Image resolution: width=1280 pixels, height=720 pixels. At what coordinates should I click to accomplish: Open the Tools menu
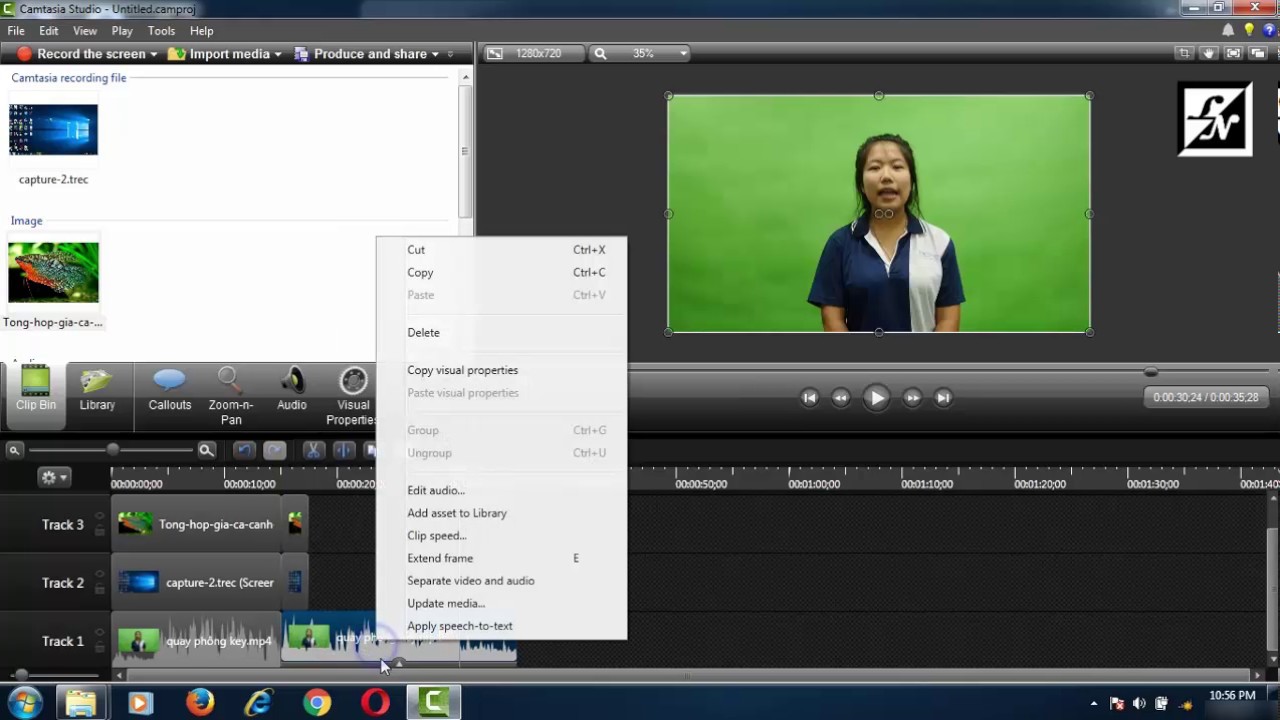[x=161, y=31]
